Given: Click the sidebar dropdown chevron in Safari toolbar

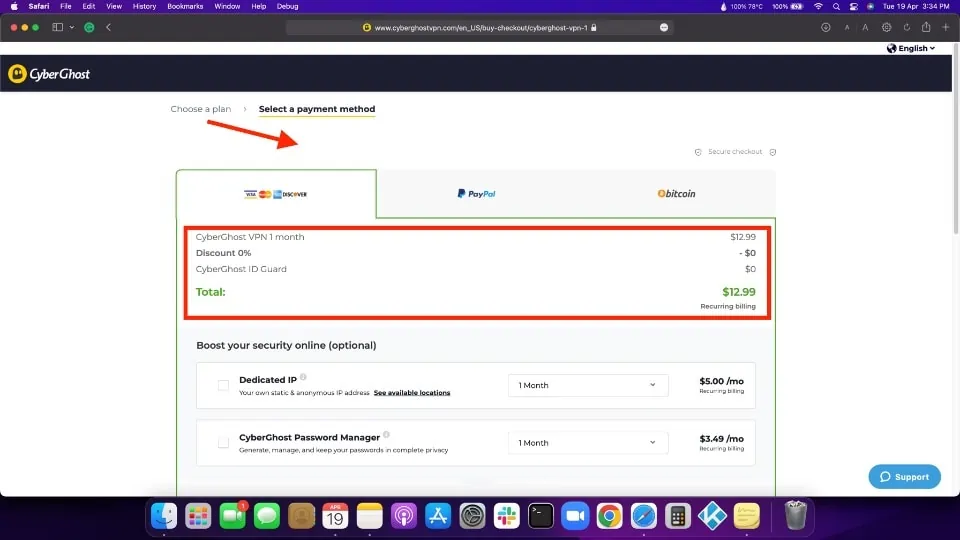Looking at the screenshot, I should point(72,27).
